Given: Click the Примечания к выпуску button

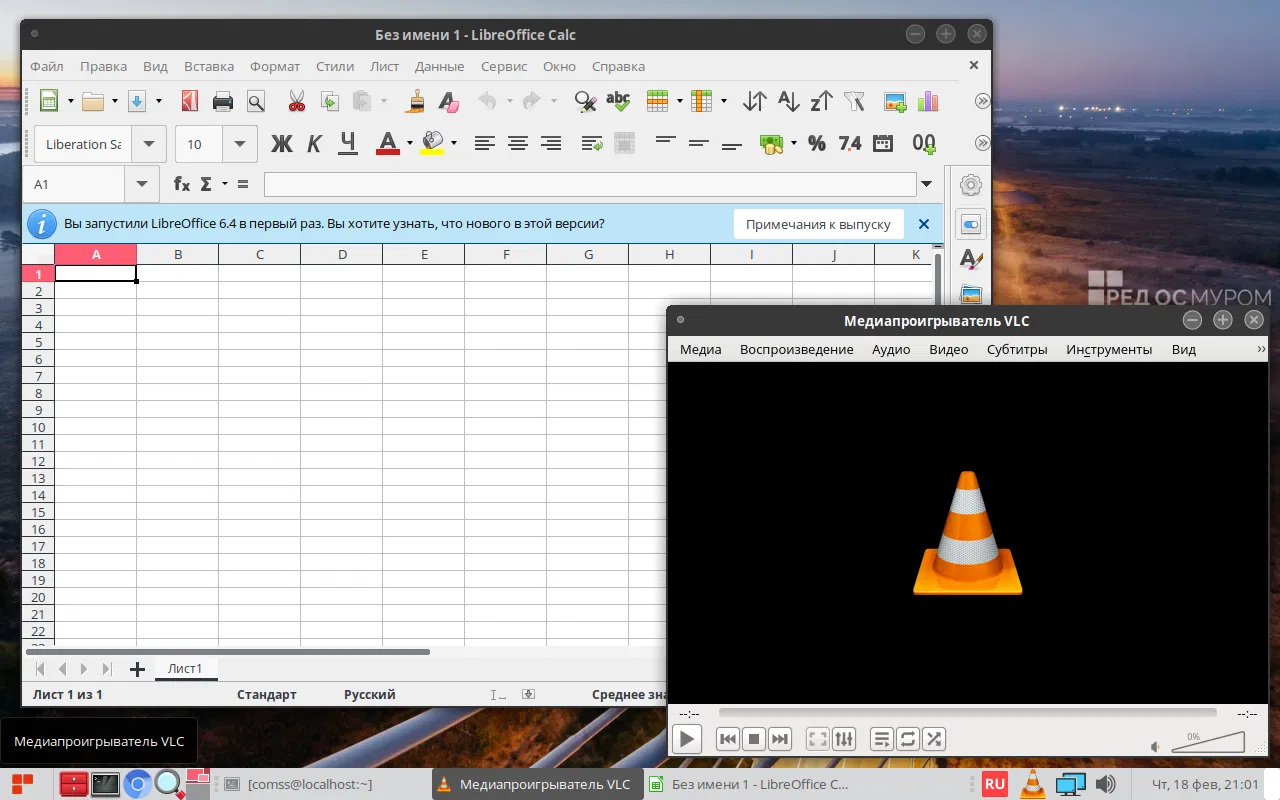Looking at the screenshot, I should 818,224.
